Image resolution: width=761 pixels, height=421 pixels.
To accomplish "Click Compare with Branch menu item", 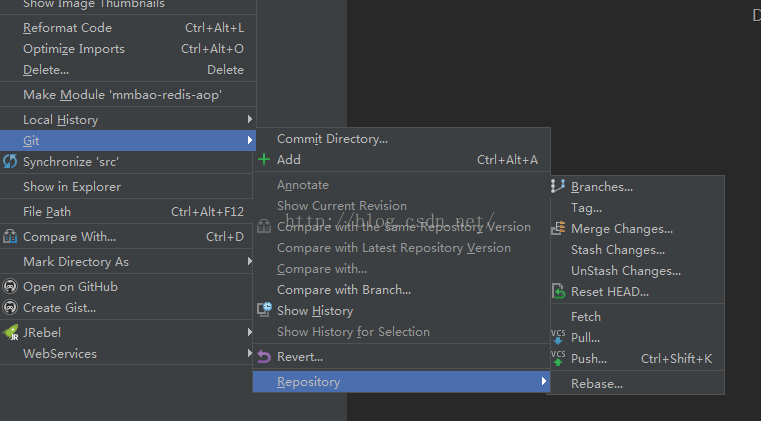I will tap(343, 290).
